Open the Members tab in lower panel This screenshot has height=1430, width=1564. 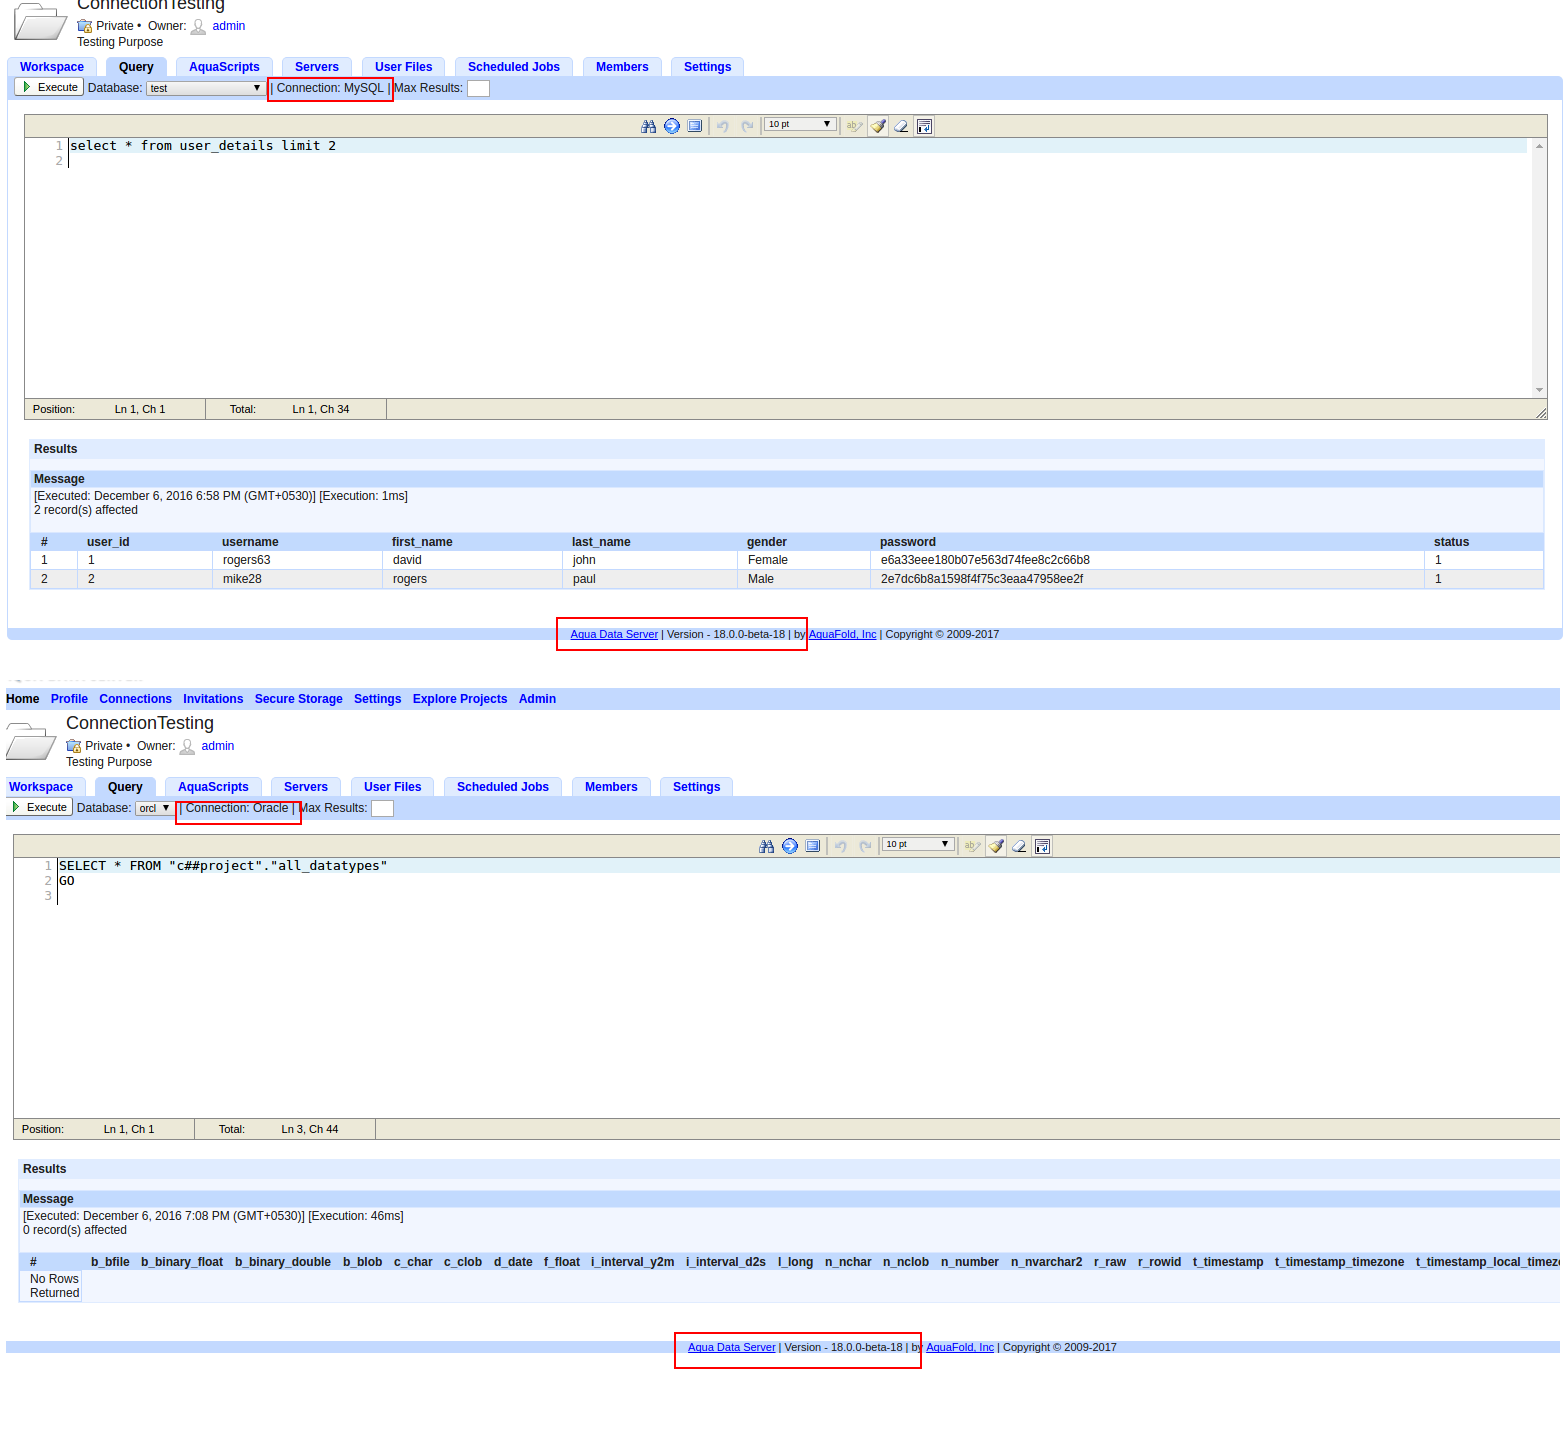(611, 787)
